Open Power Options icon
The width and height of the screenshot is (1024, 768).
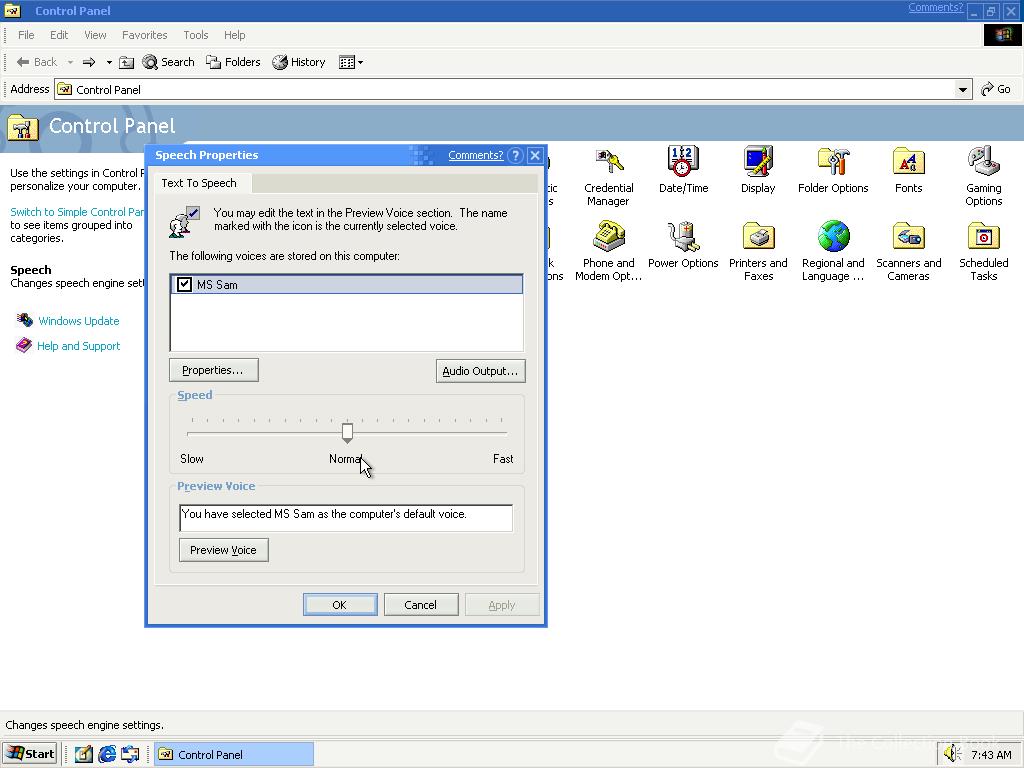(683, 245)
